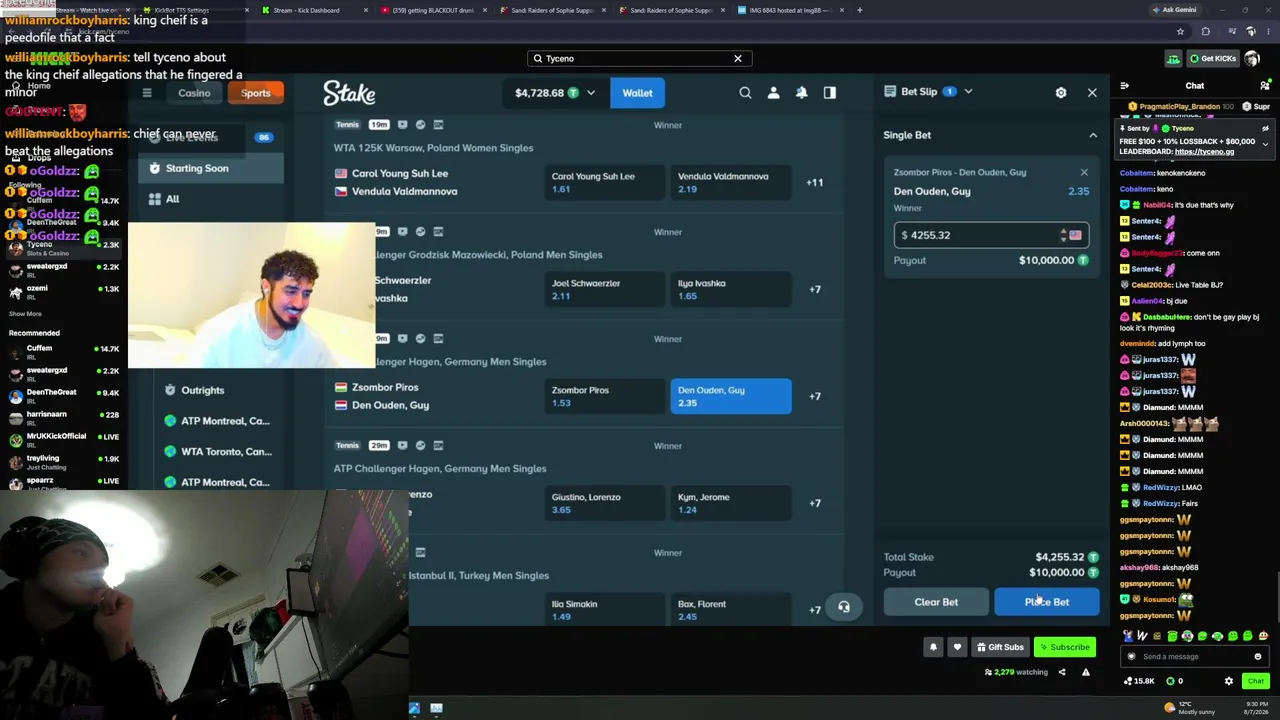
Task: Select Giustino, Lorenzo odds 3.65
Action: click(604, 503)
